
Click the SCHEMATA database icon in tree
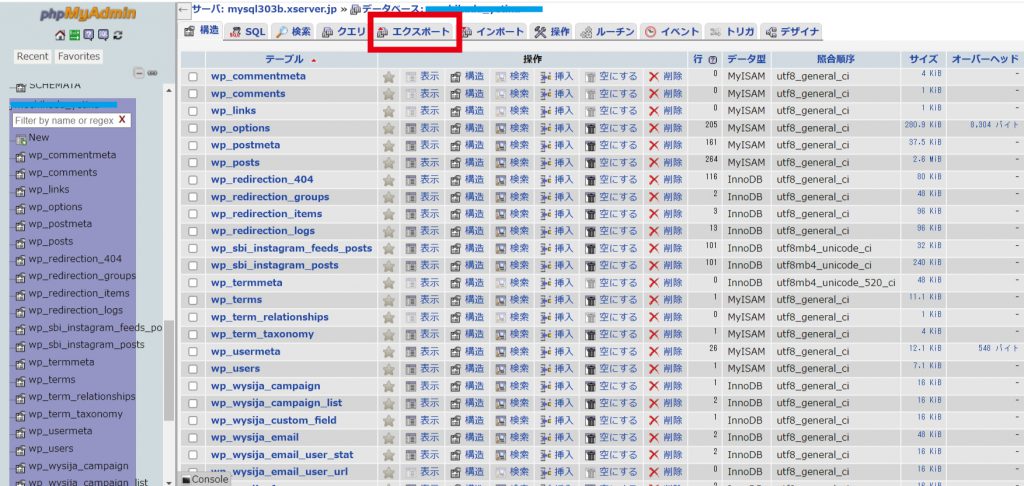(21, 86)
